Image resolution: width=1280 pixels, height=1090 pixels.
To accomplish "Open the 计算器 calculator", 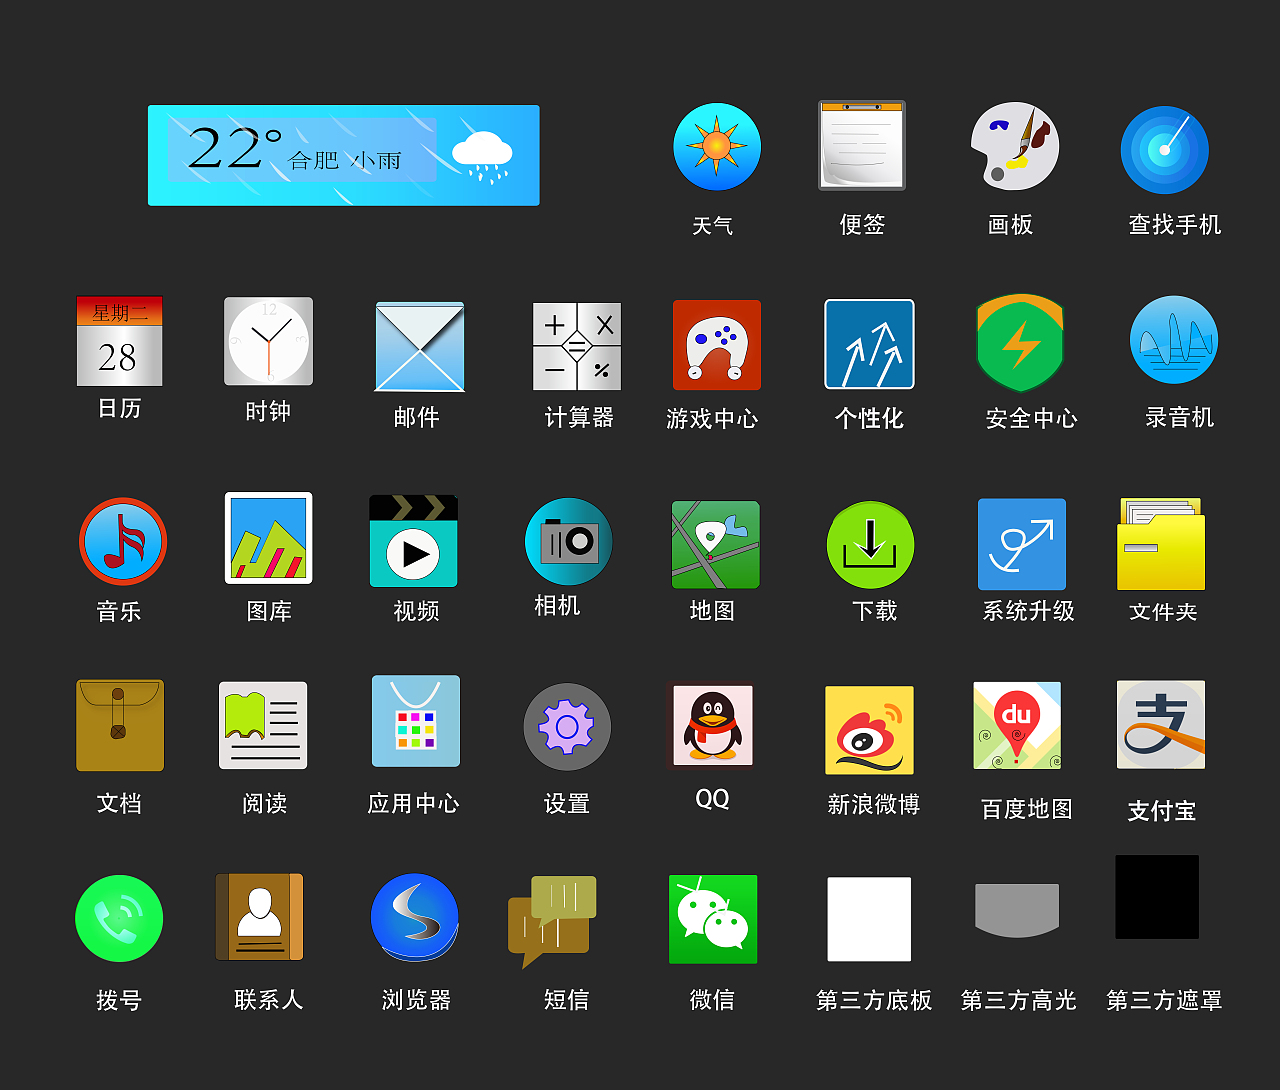I will (x=576, y=344).
